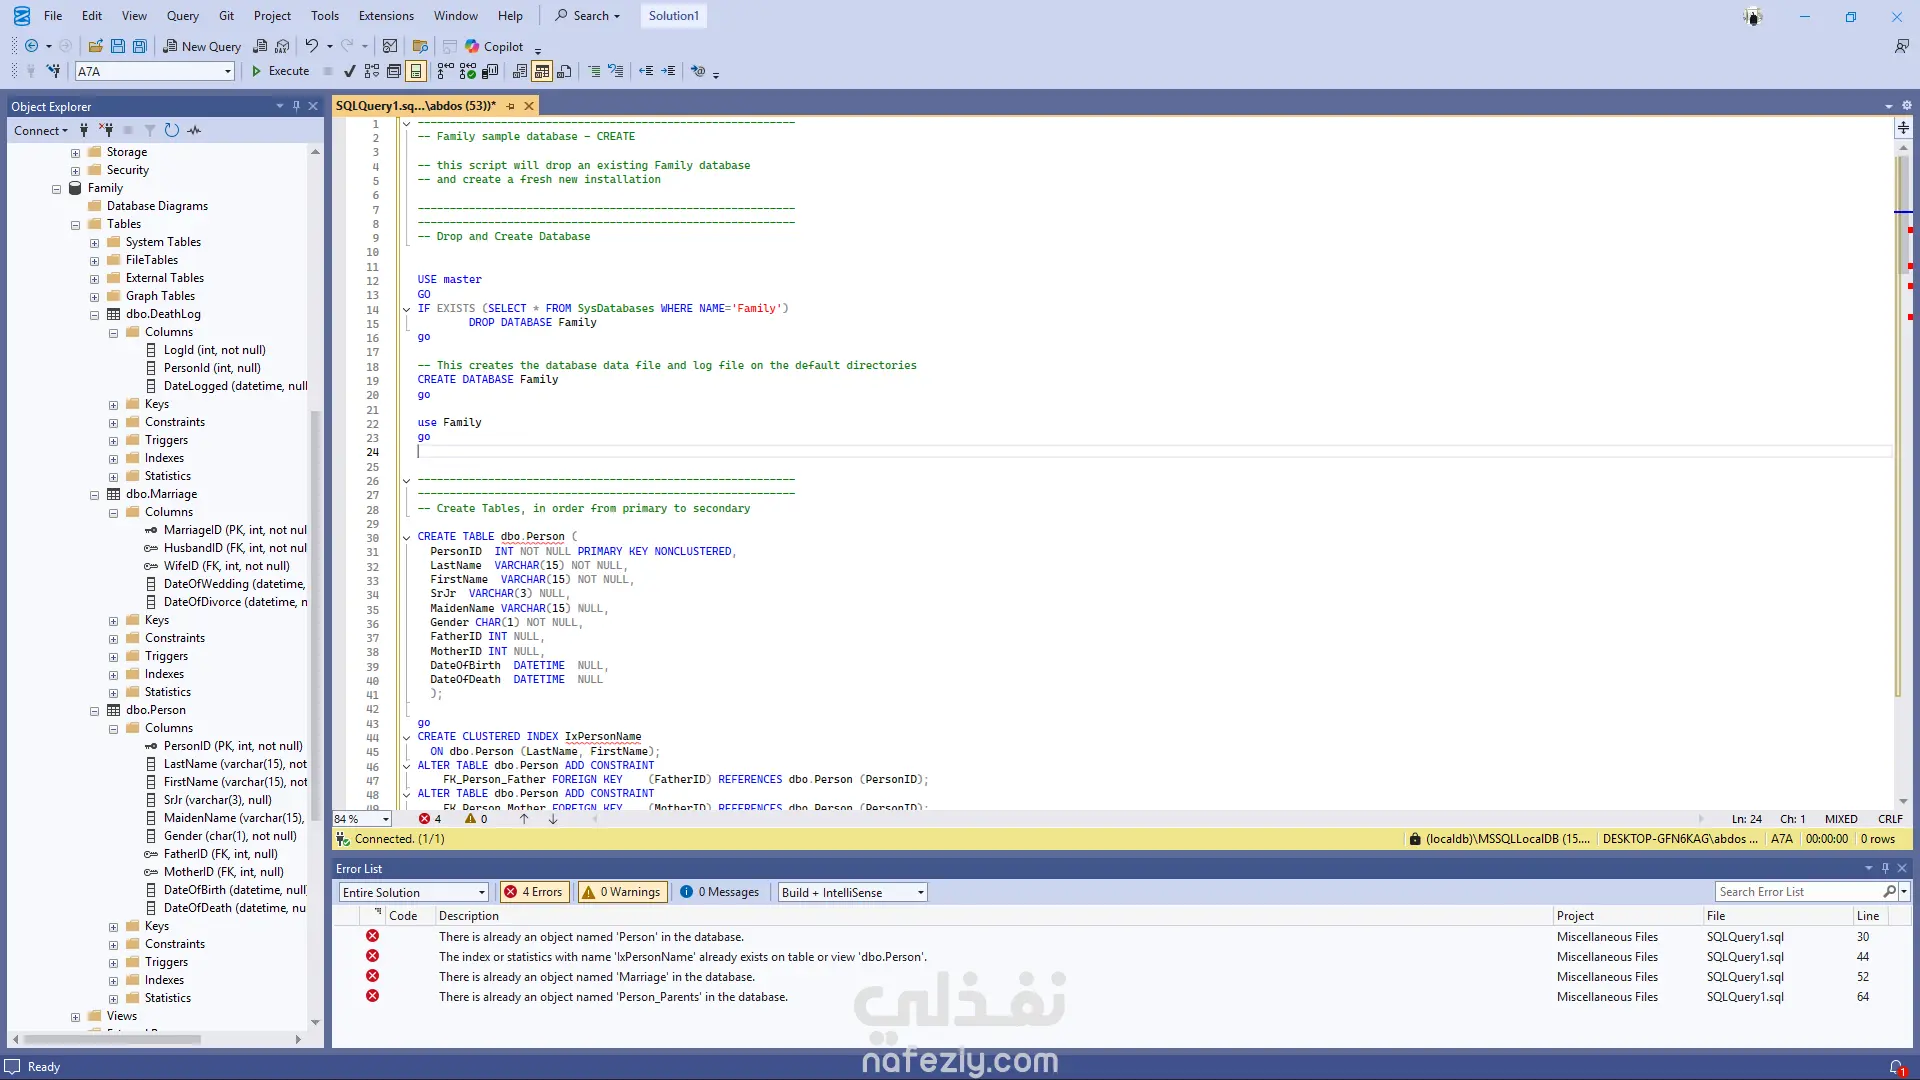Click the Save All toolbar icon
Screen dimensions: 1920x1080
coord(140,46)
